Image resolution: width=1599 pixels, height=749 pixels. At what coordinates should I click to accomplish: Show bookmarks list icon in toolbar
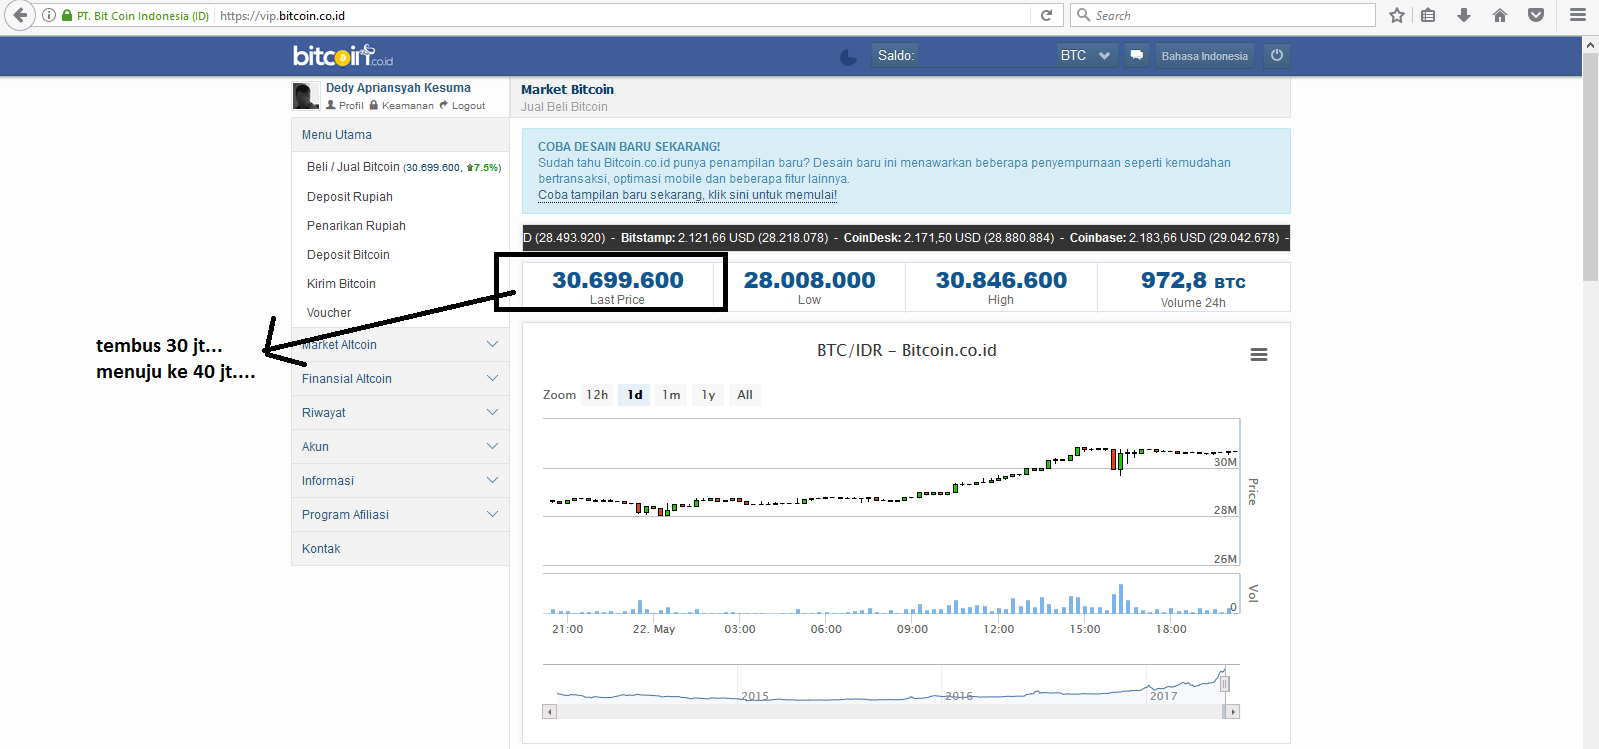pyautogui.click(x=1428, y=15)
